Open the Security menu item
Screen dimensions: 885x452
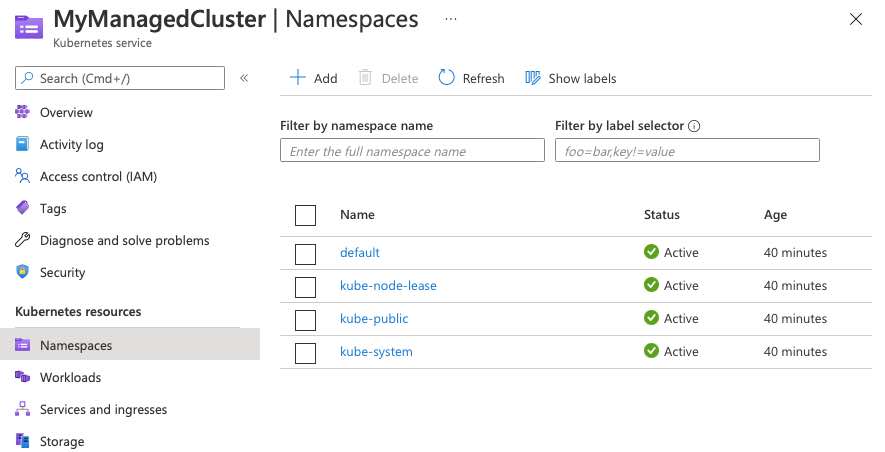coord(63,273)
